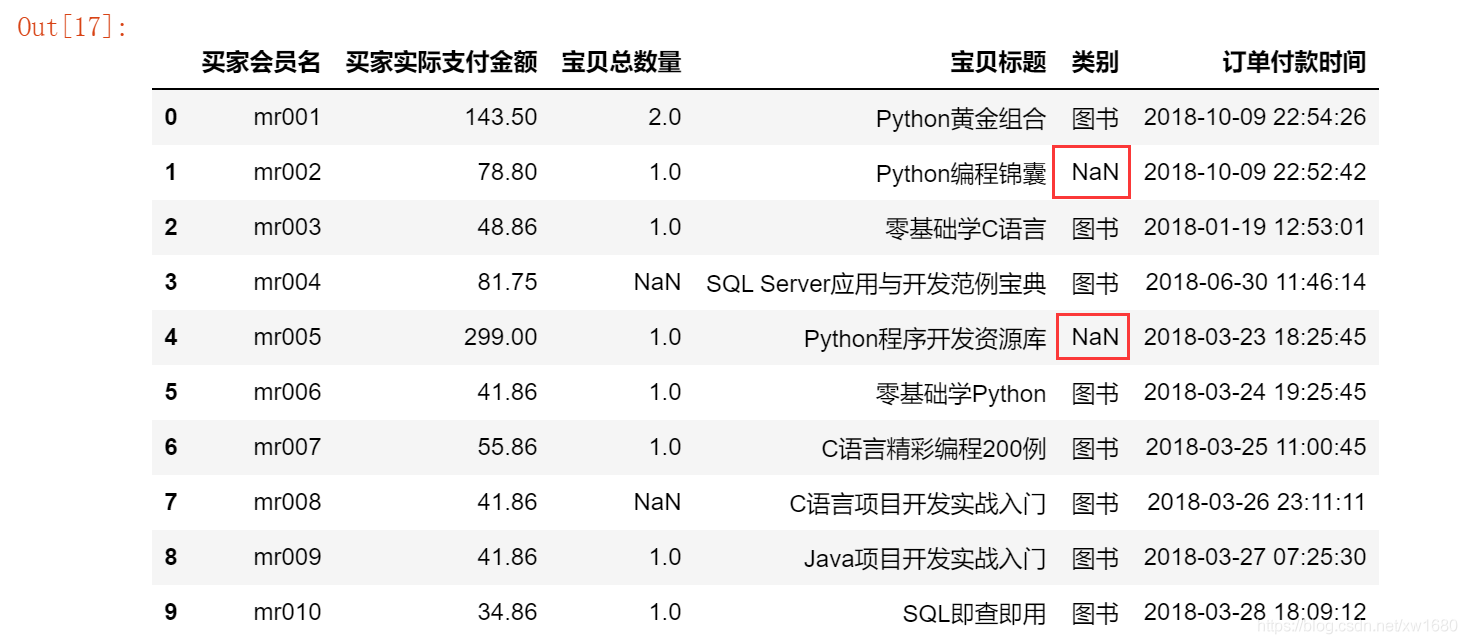This screenshot has height=644, width=1467.
Task: Click row index 9
Action: click(171, 612)
